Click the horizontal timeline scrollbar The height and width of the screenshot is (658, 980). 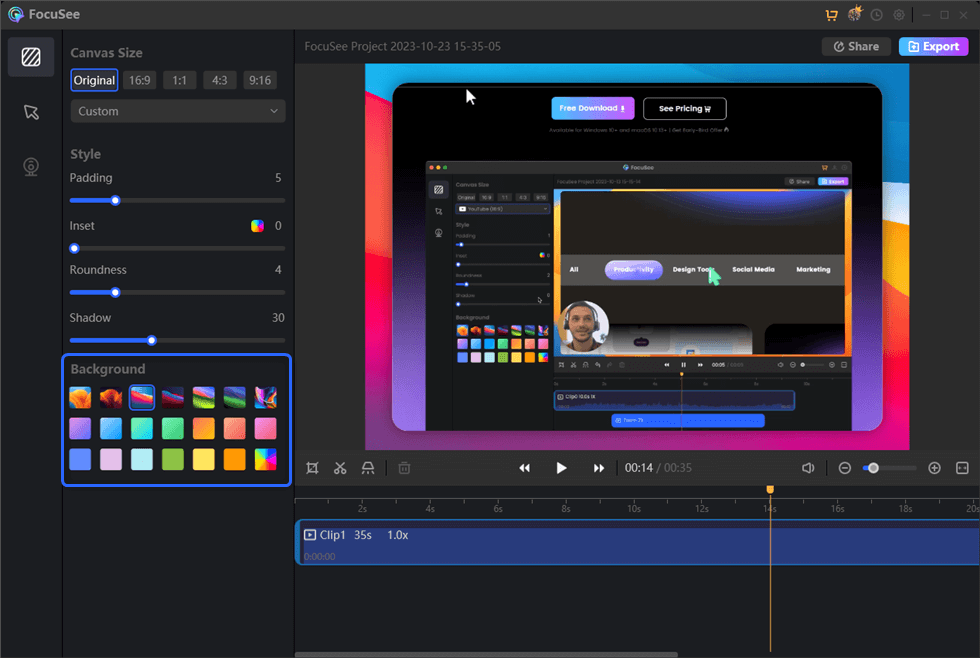tap(486, 654)
